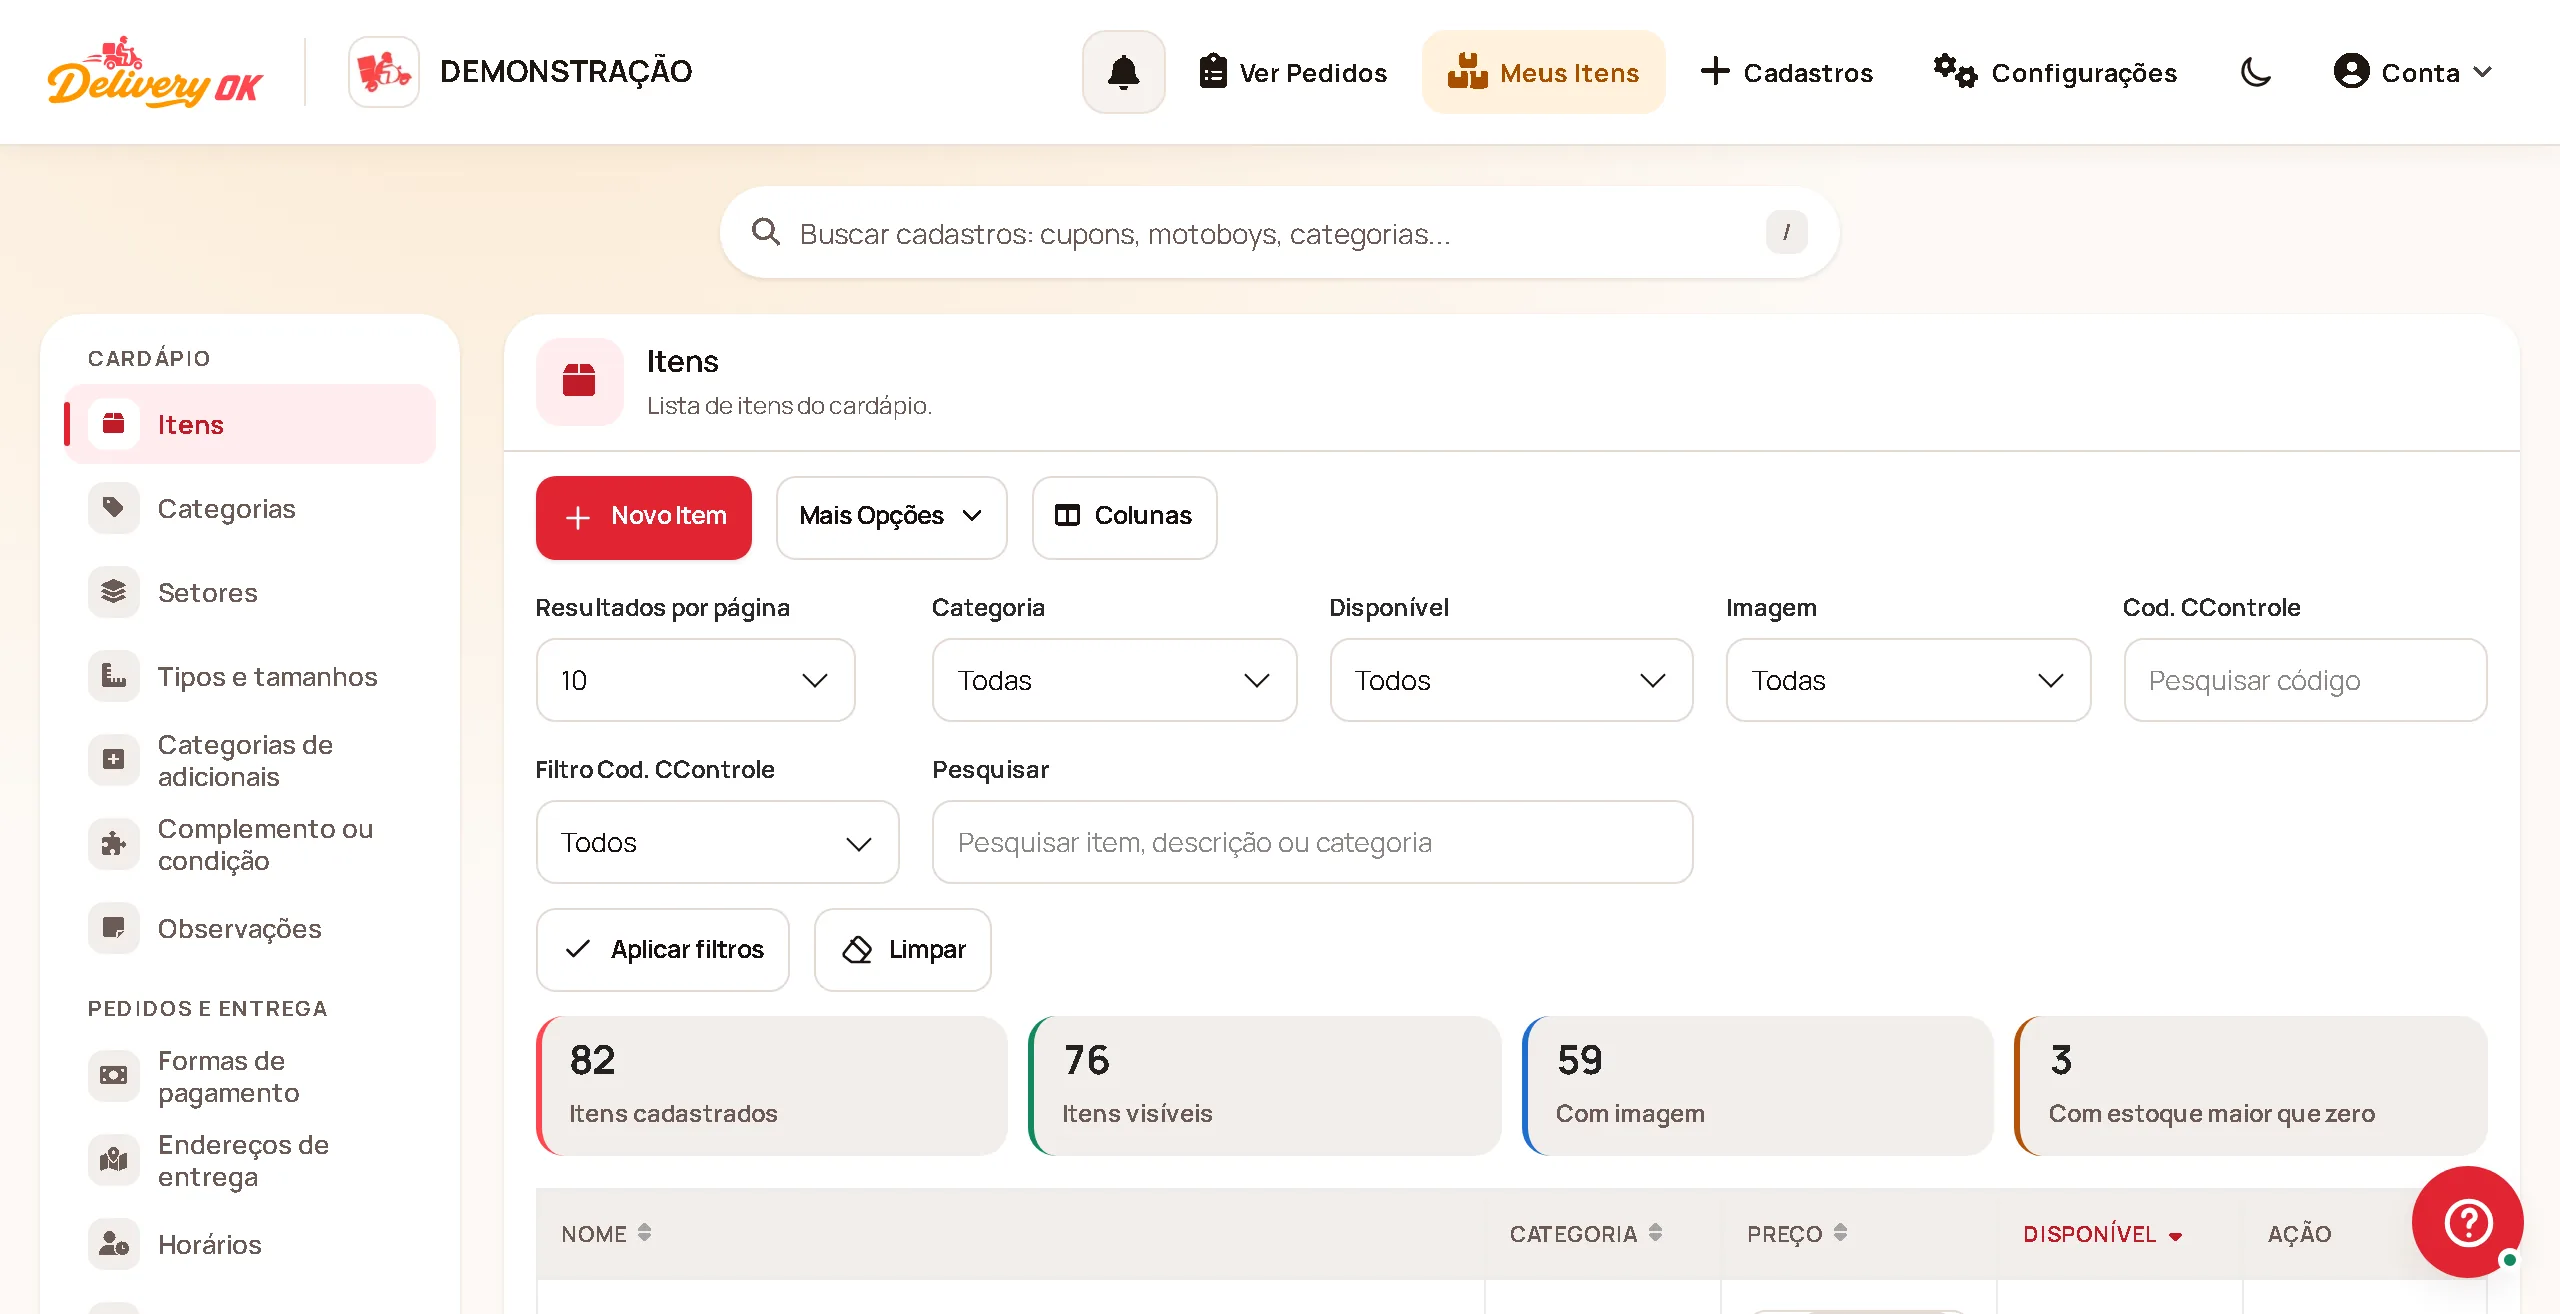Click the magnifier icon in search bar
This screenshot has width=2560, height=1314.
click(x=766, y=233)
